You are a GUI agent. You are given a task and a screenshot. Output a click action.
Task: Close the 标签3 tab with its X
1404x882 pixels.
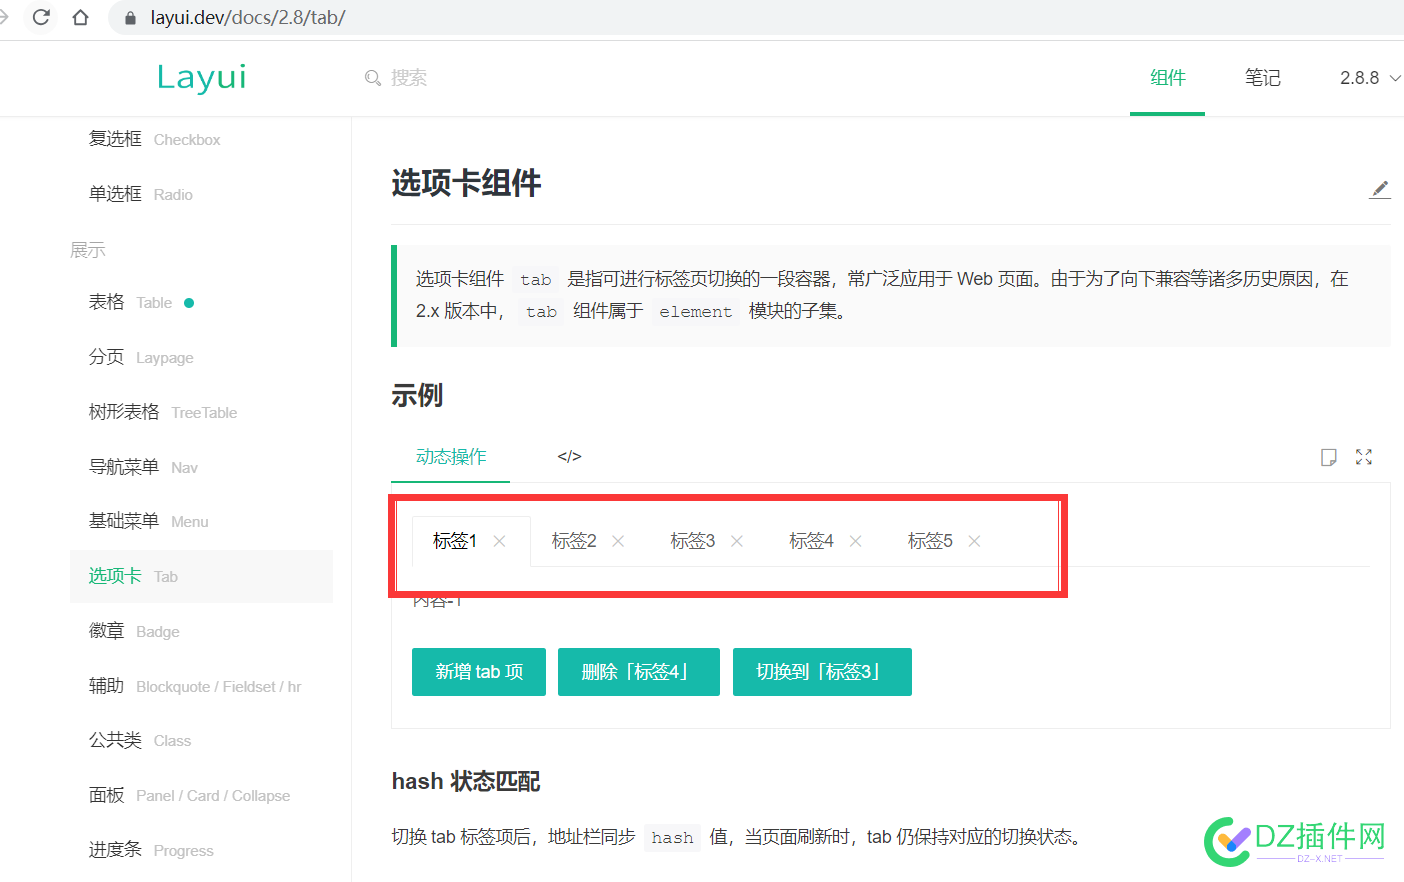pyautogui.click(x=737, y=541)
